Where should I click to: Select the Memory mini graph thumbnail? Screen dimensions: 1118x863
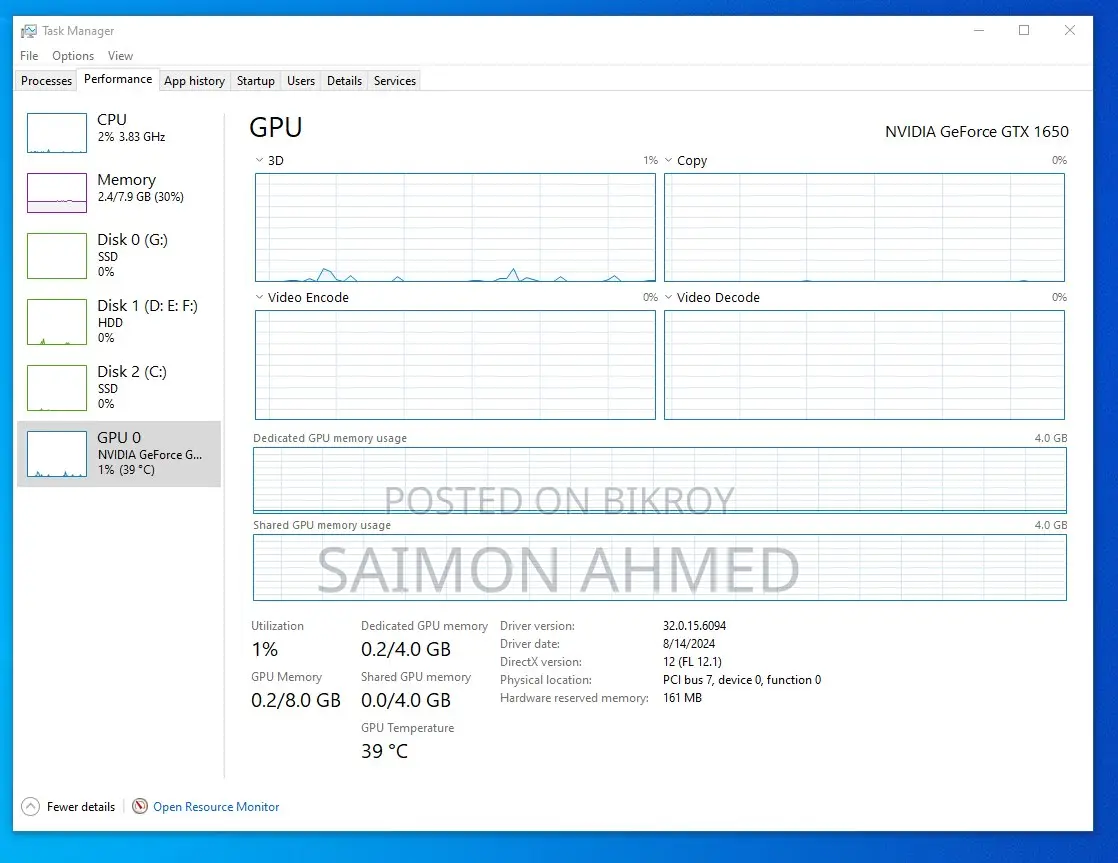pos(57,193)
